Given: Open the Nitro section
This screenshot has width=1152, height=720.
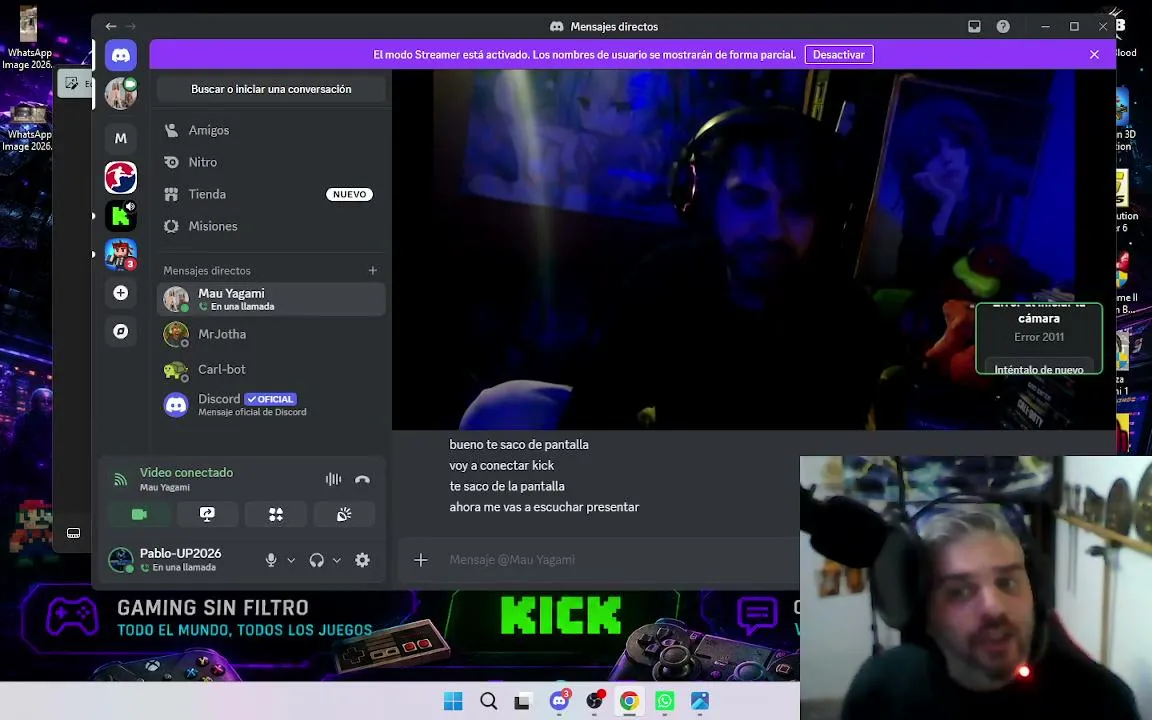Looking at the screenshot, I should 271,162.
